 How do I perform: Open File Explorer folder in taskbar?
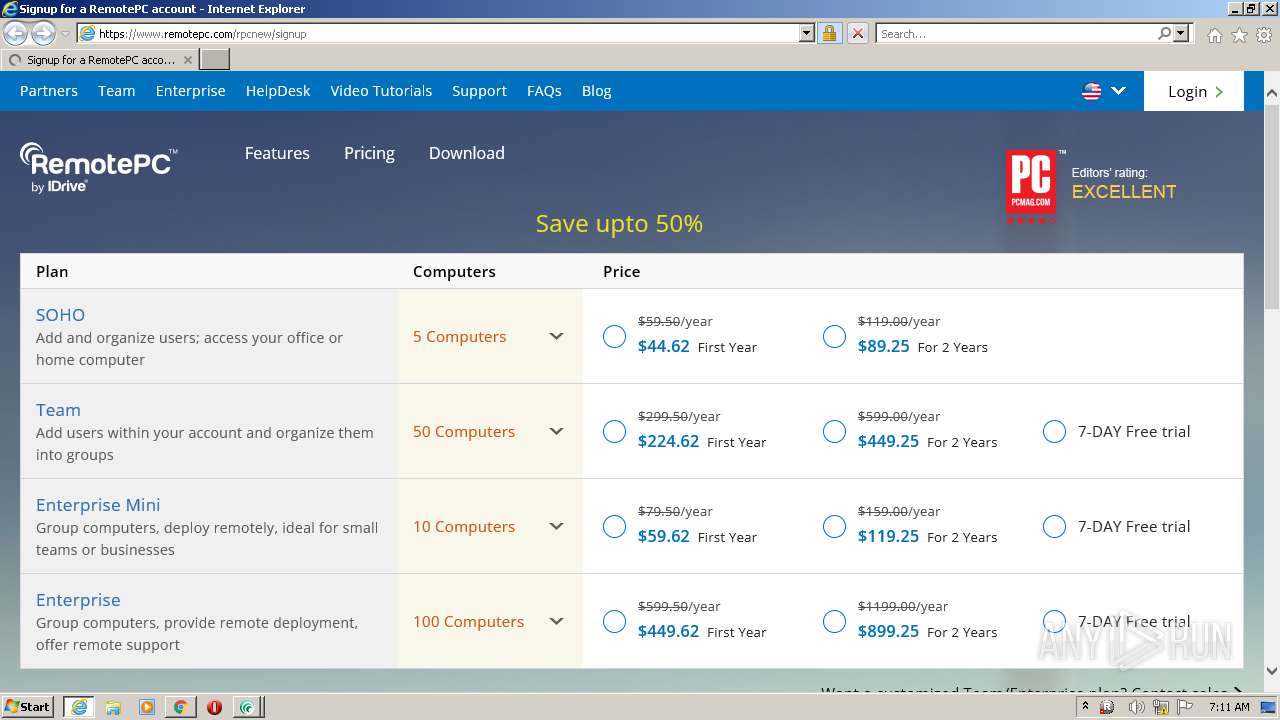point(113,707)
